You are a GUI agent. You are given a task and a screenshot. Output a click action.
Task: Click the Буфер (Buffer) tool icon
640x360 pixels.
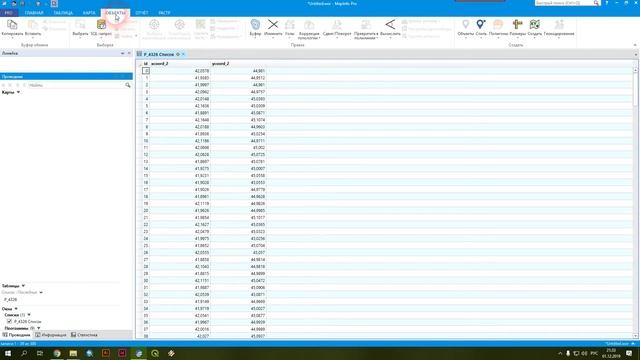click(255, 24)
